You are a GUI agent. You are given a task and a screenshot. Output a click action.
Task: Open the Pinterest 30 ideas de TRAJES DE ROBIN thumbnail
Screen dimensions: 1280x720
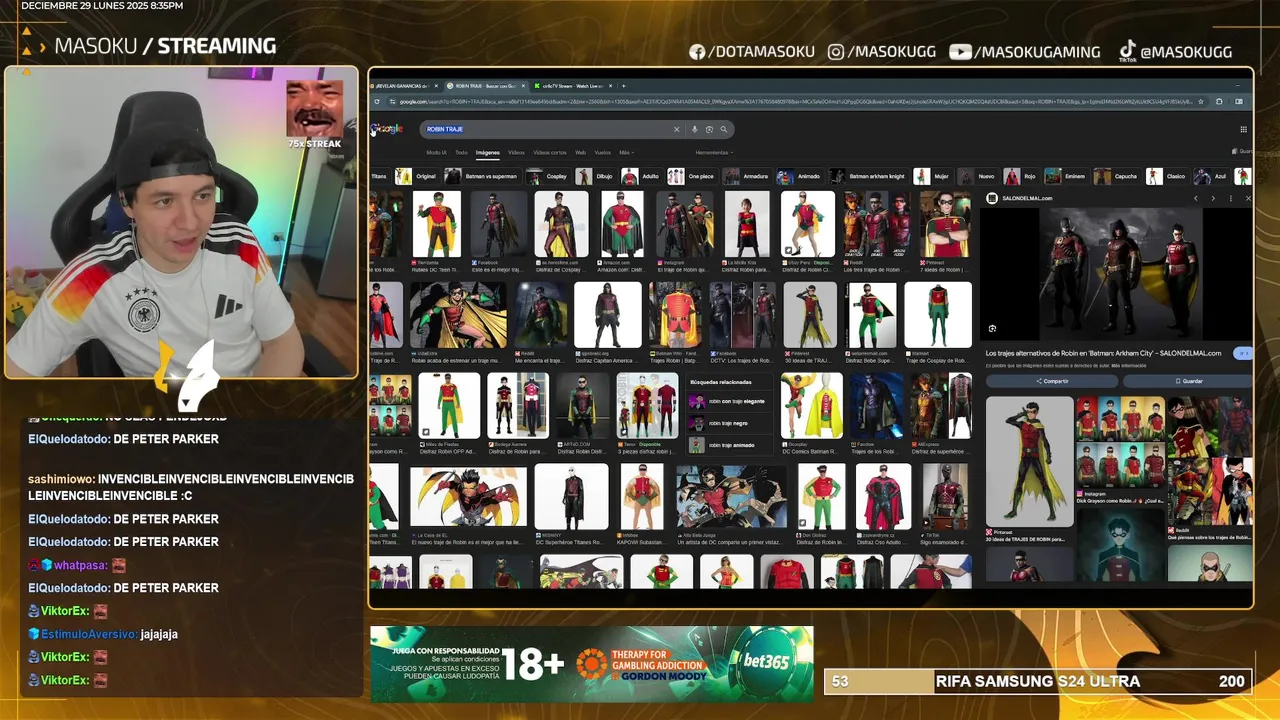[1029, 461]
